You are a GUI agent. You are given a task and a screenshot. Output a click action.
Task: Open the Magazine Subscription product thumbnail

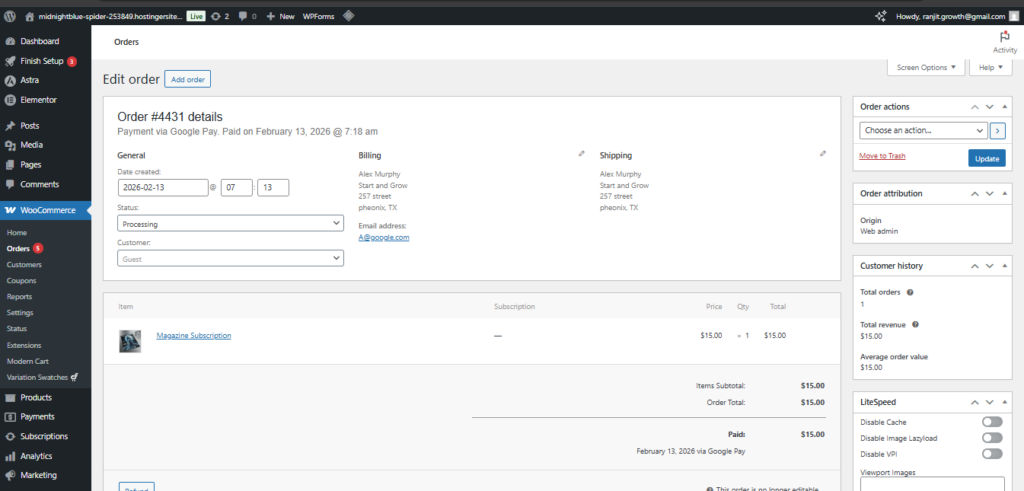130,341
